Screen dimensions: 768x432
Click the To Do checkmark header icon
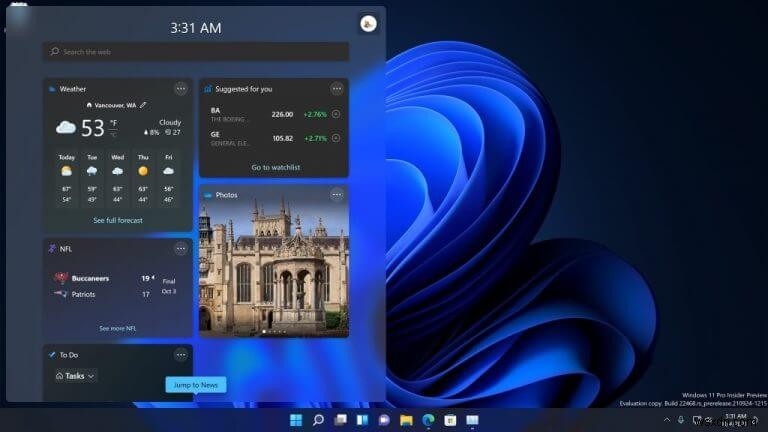coord(52,355)
